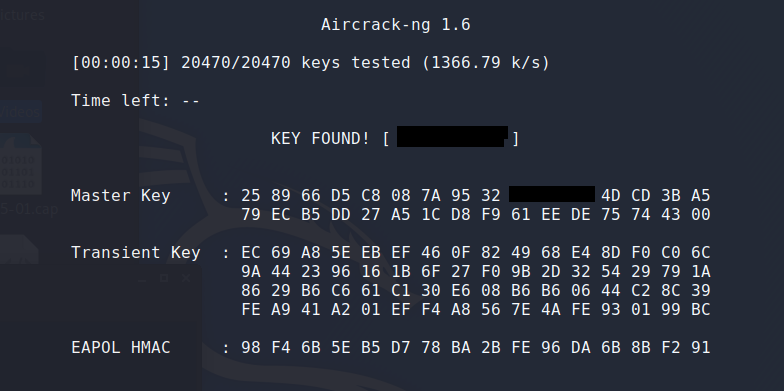Click the redacted key box after KEY FOUND
The height and width of the screenshot is (391, 784).
click(x=452, y=136)
